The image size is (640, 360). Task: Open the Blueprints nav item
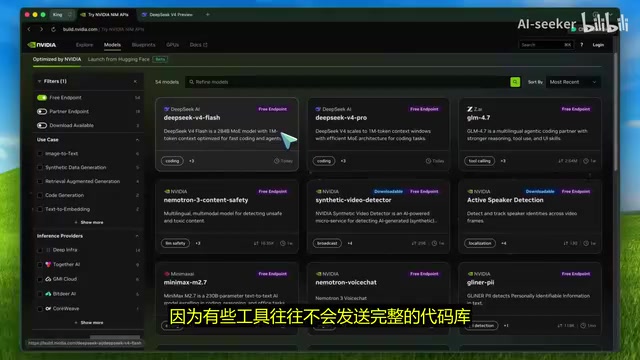click(x=143, y=45)
